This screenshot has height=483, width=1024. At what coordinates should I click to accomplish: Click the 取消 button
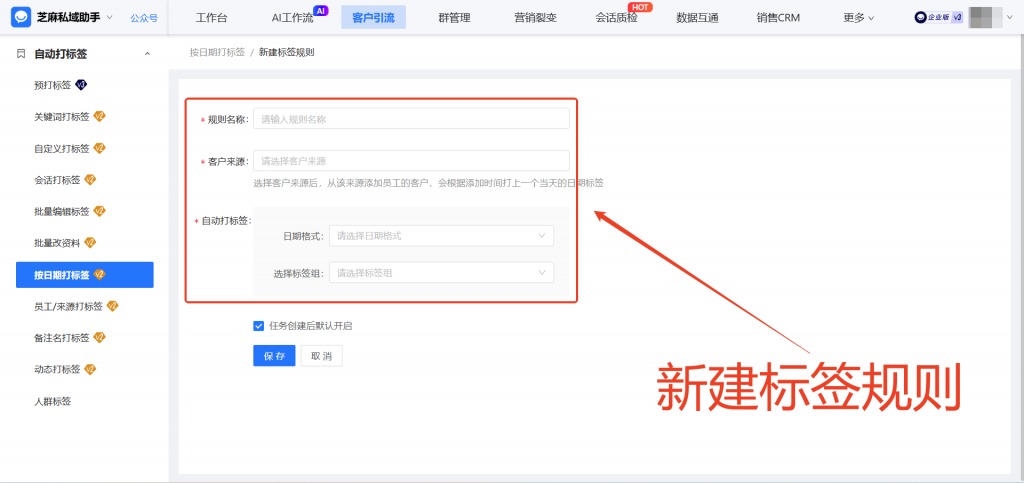coord(321,356)
